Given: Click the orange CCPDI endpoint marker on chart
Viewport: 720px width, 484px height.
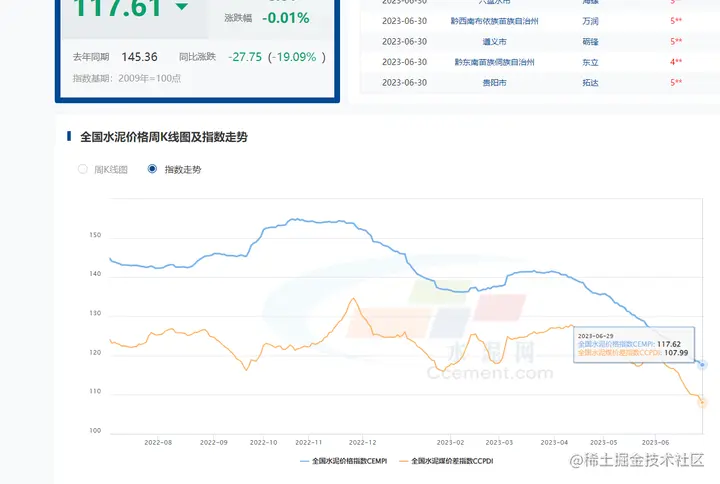Looking at the screenshot, I should tap(702, 403).
